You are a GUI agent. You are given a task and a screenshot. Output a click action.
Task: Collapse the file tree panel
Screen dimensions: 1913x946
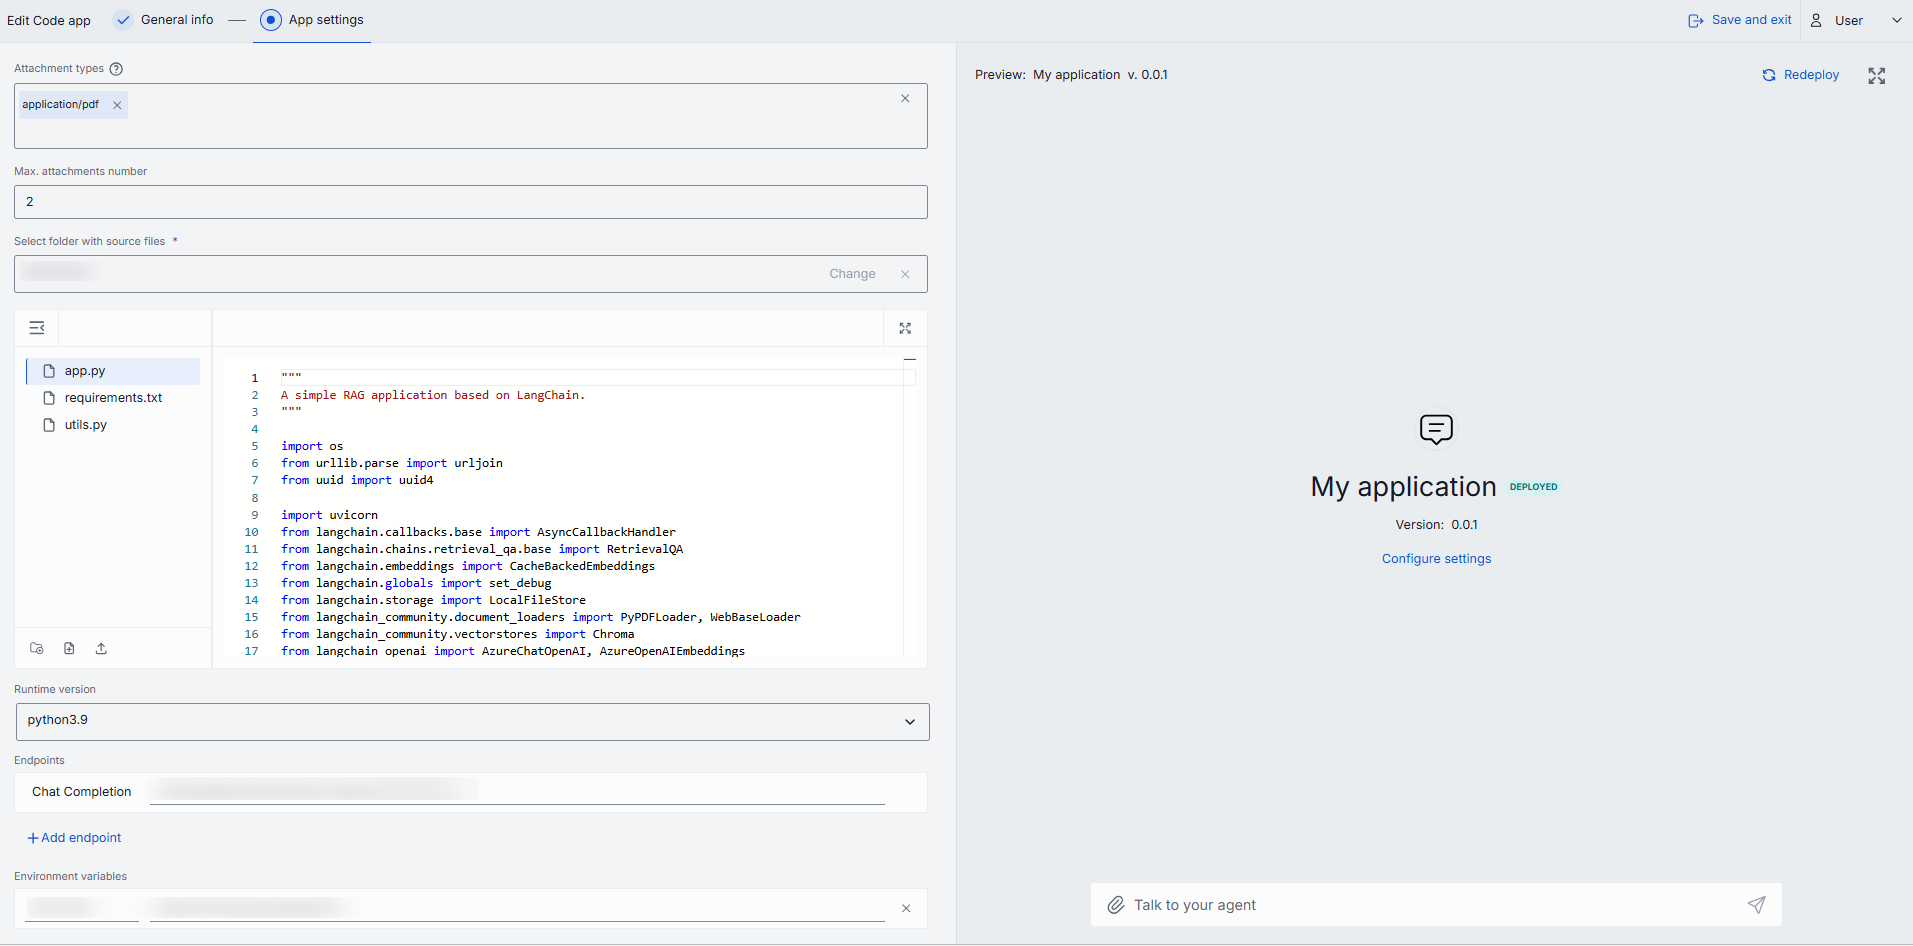(x=37, y=328)
